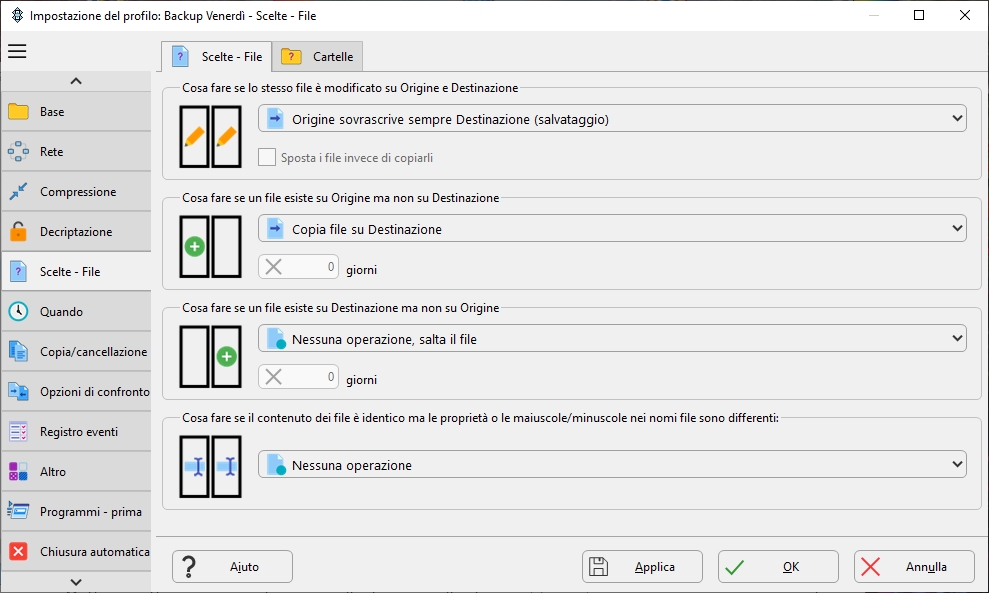Switch to the Cartelle tab

click(318, 57)
